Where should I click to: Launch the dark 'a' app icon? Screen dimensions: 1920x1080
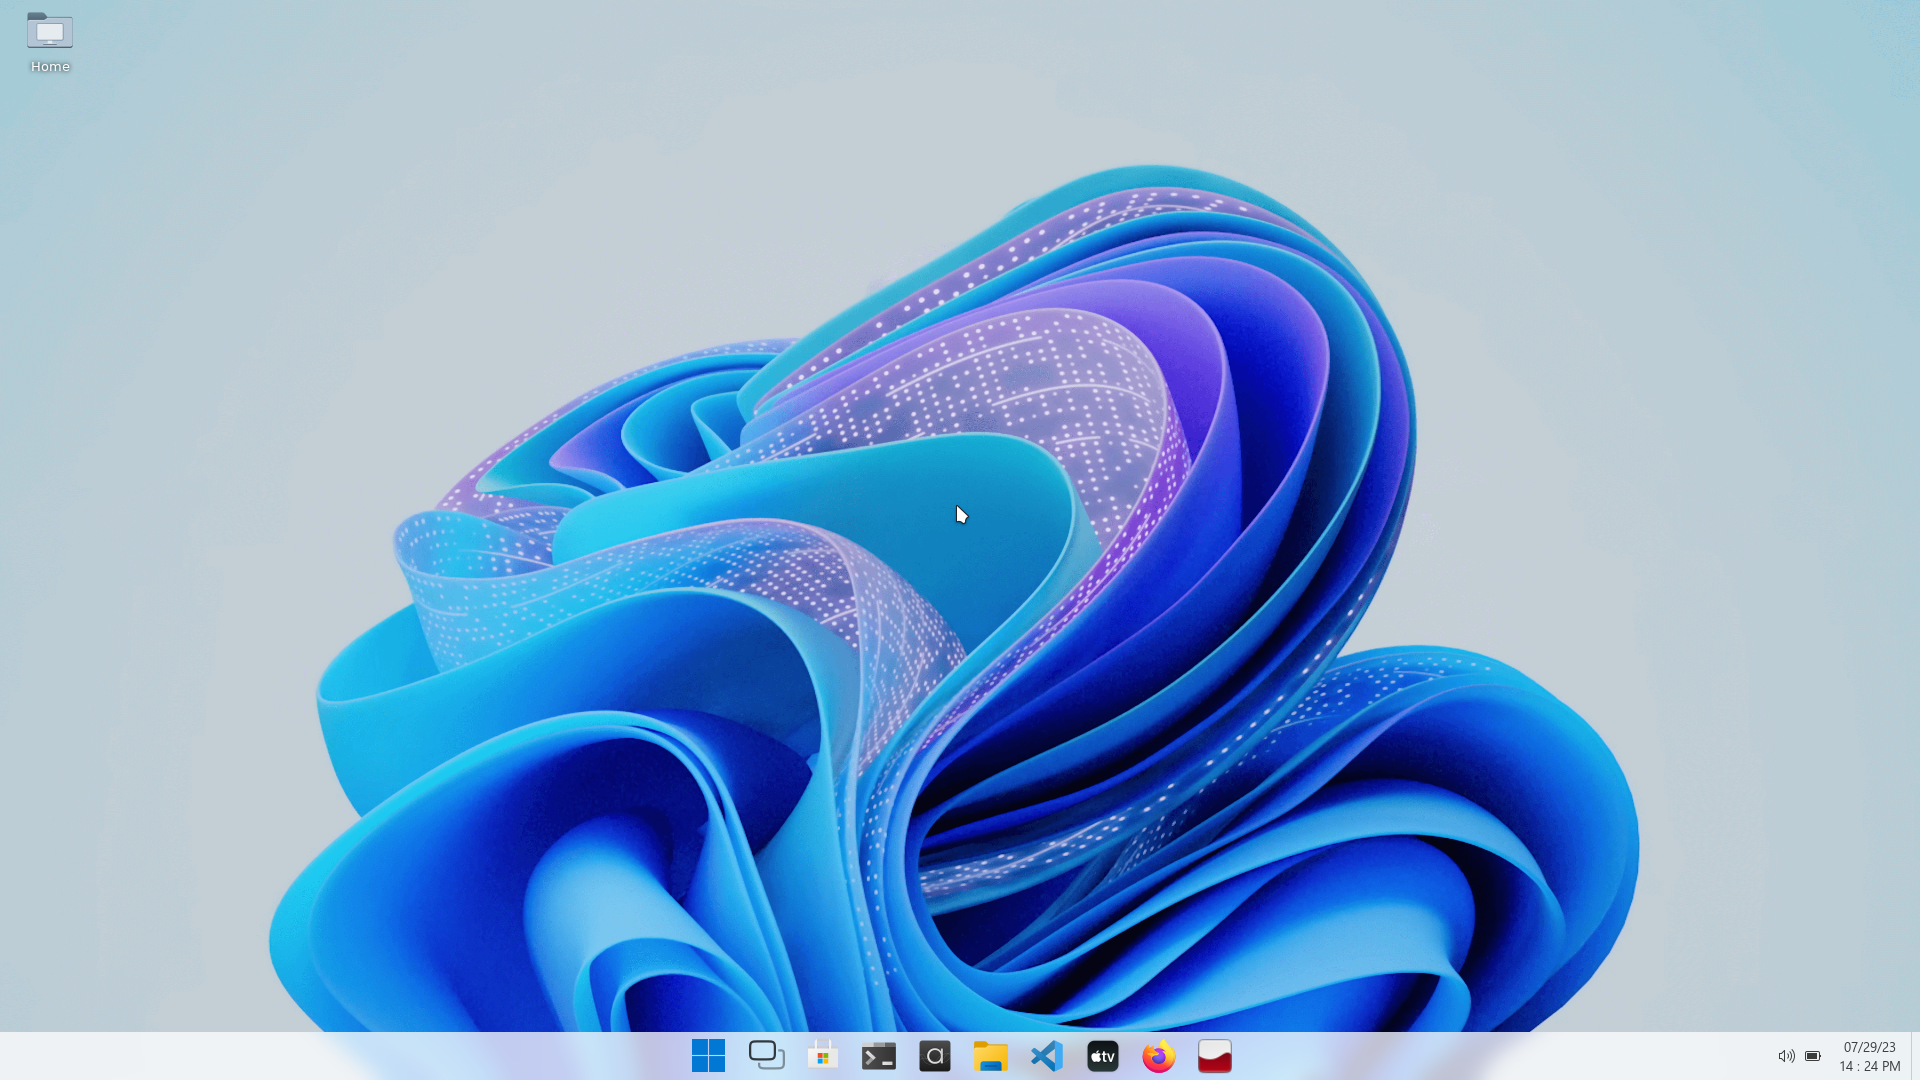tap(934, 1056)
